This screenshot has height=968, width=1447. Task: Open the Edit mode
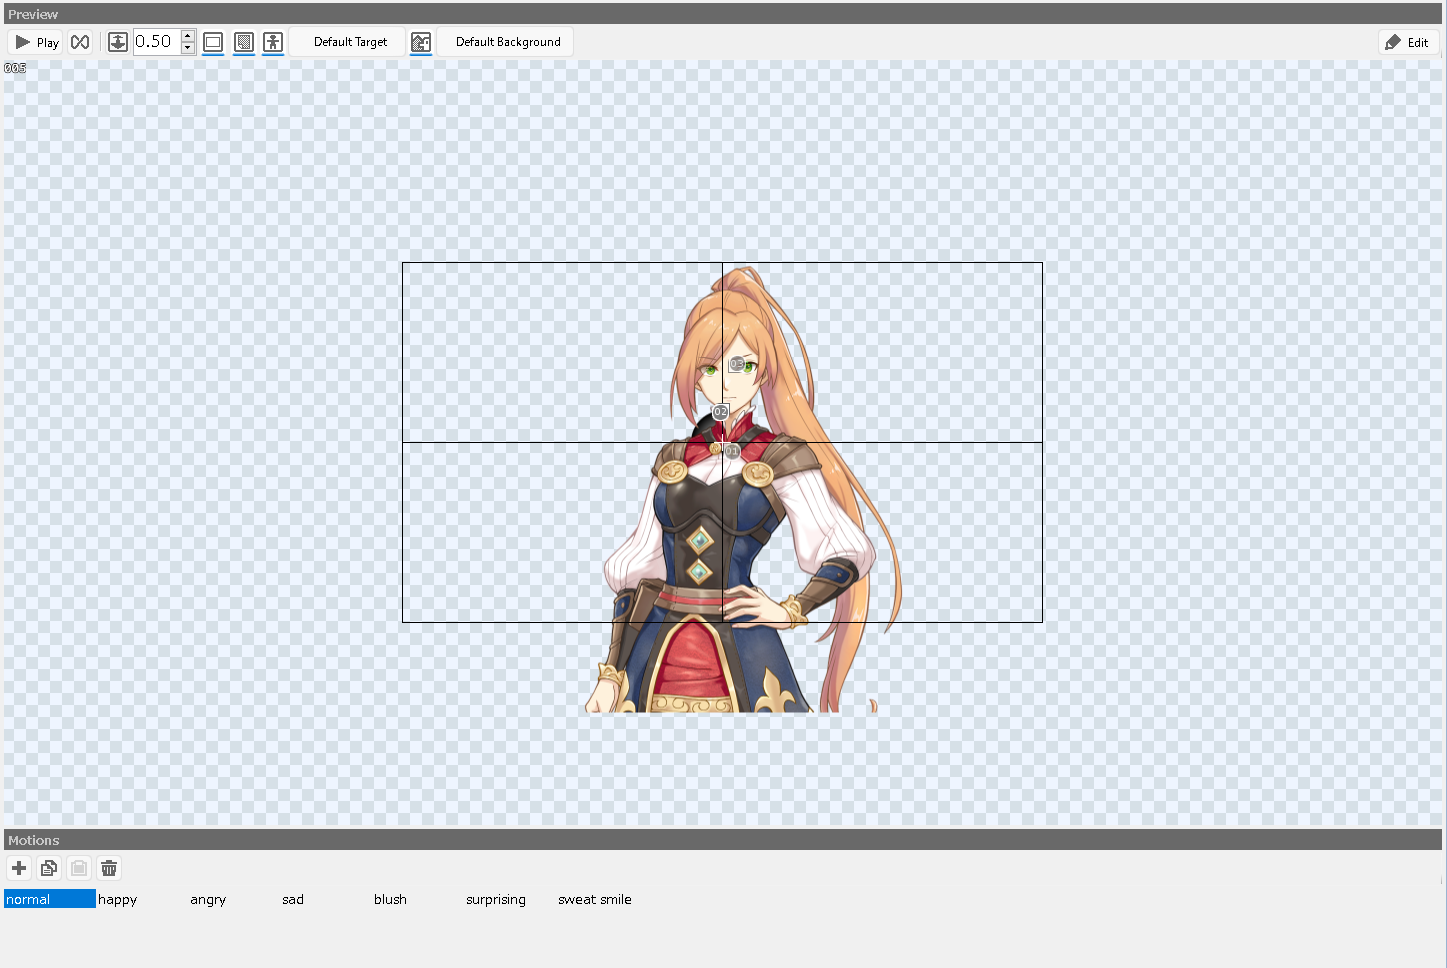click(x=1408, y=42)
